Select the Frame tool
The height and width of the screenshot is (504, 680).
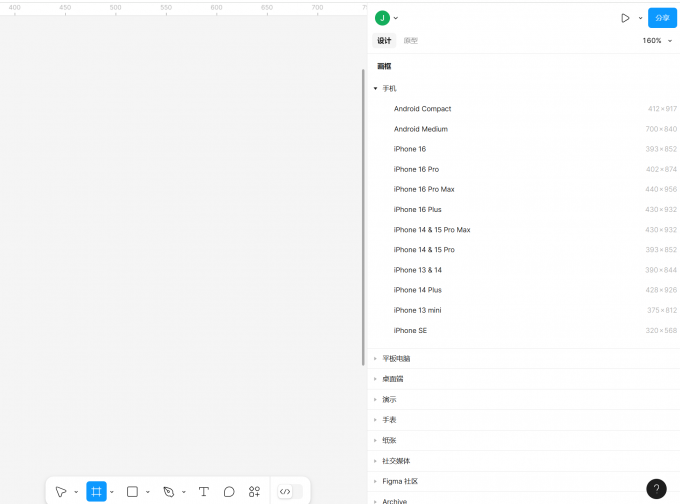[96, 491]
